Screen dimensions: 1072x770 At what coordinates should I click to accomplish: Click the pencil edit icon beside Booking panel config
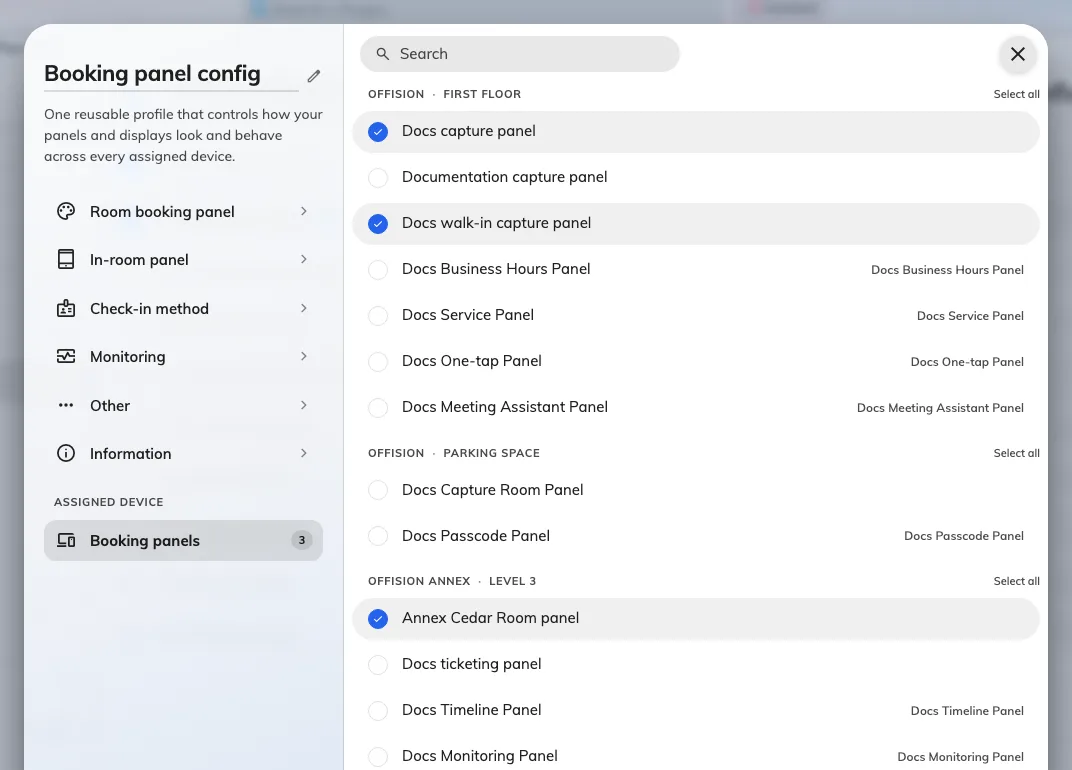click(x=314, y=76)
